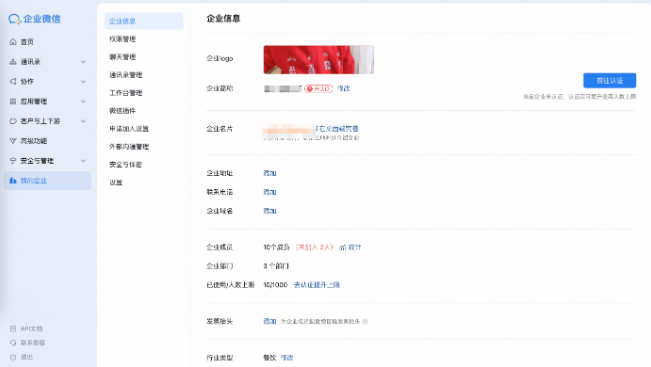
Task: Select 我的企业 in the sidebar
Action: point(47,181)
